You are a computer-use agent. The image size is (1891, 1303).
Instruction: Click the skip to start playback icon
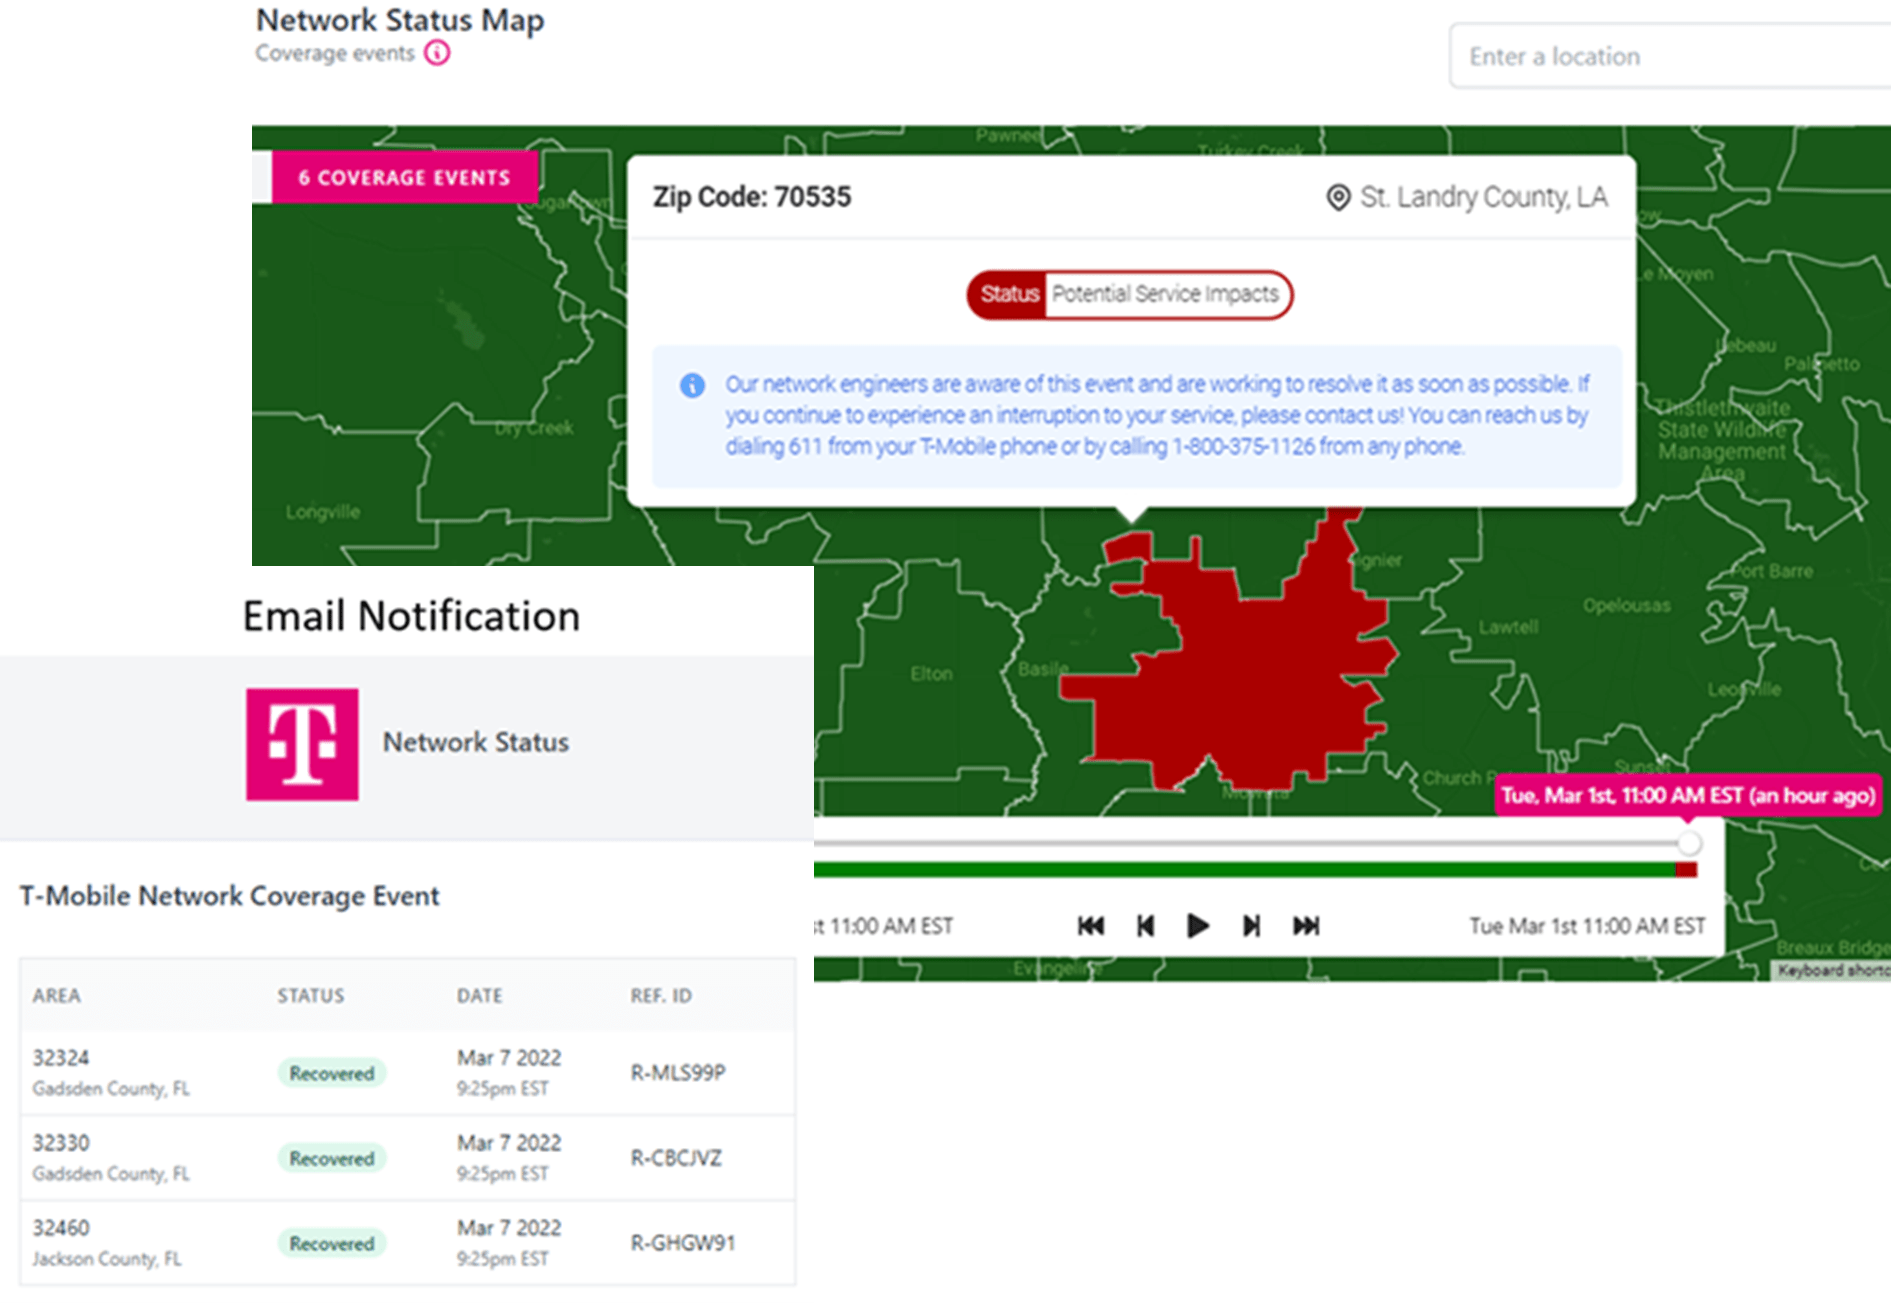(1091, 926)
